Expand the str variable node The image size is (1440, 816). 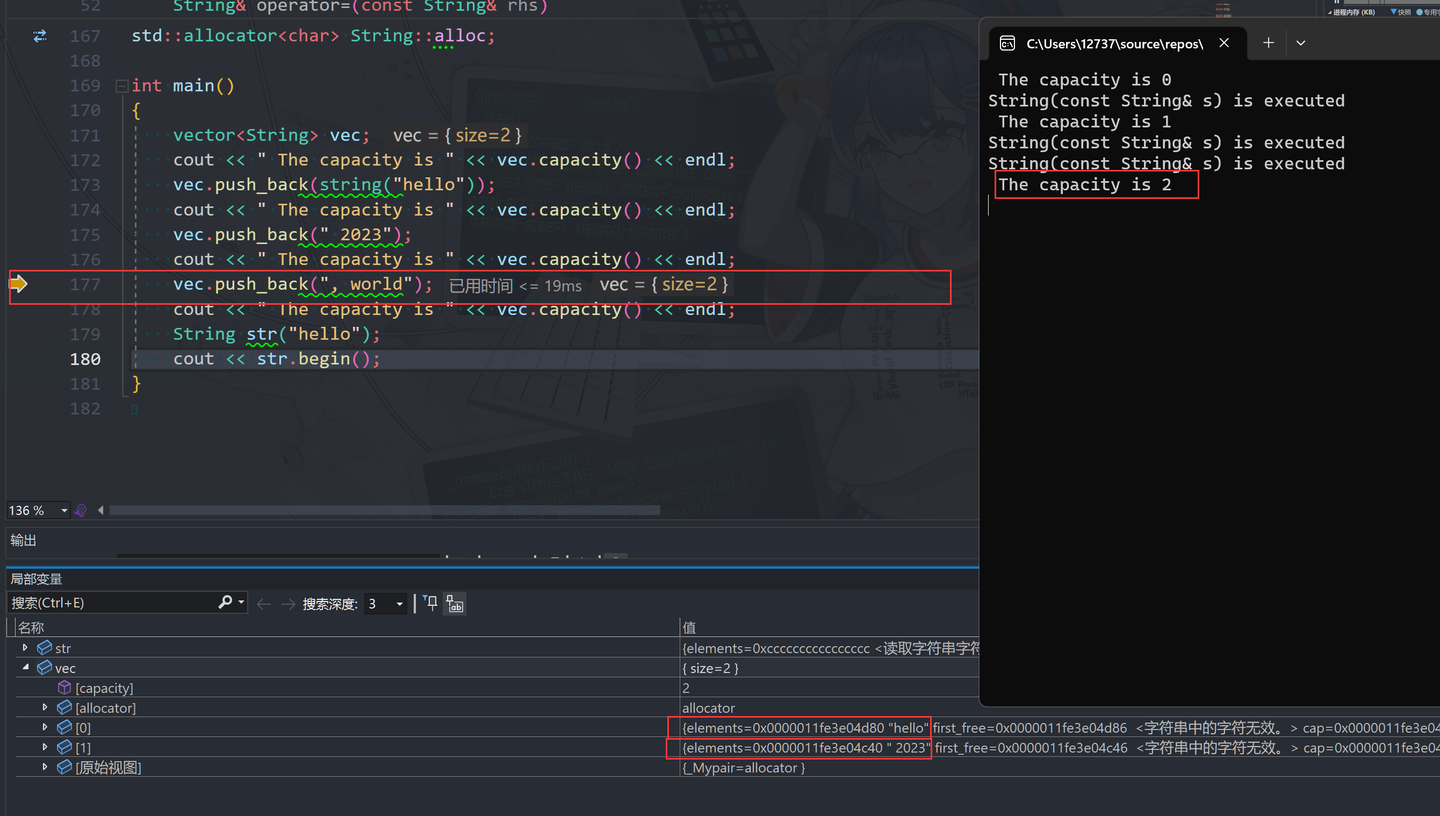pyautogui.click(x=25, y=648)
